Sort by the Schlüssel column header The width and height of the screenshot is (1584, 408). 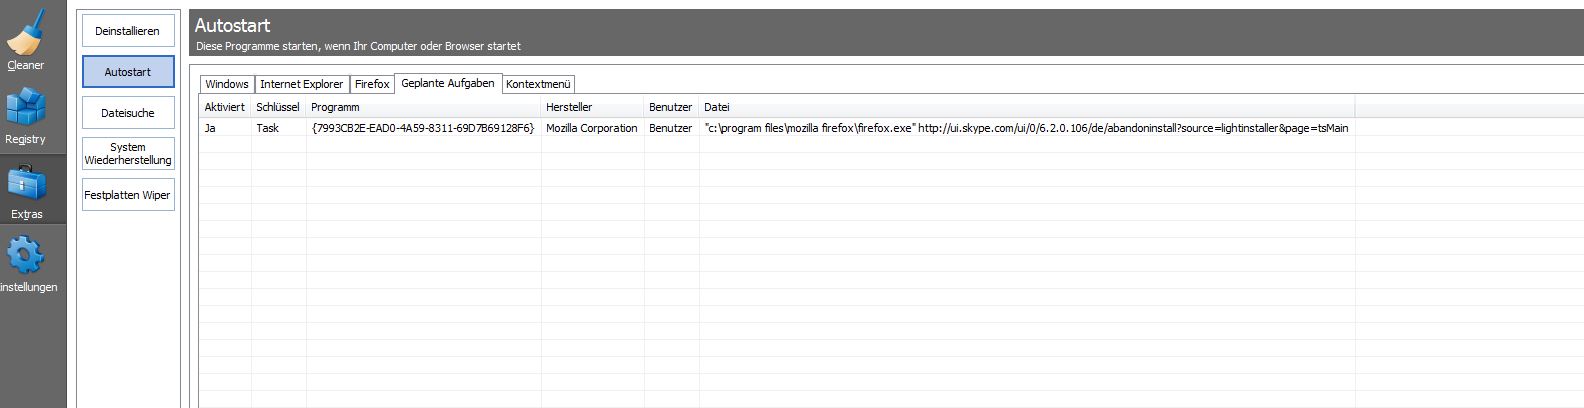[x=277, y=107]
